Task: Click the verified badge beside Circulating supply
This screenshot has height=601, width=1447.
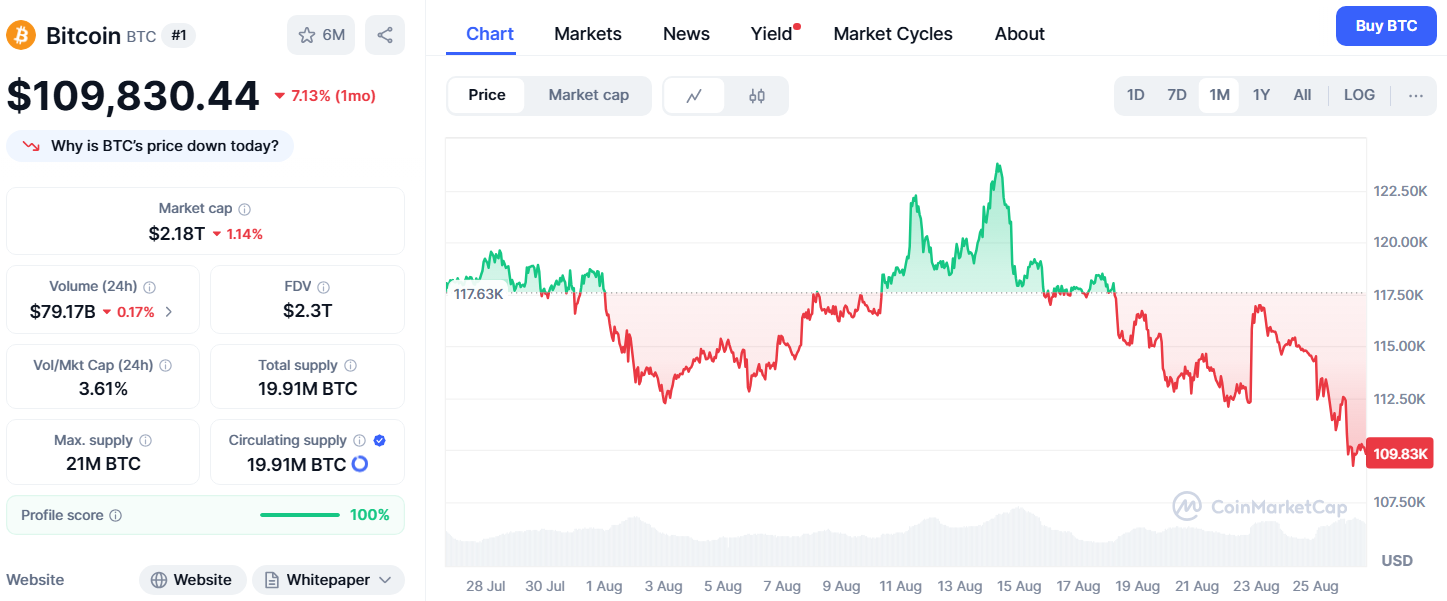Action: point(377,439)
